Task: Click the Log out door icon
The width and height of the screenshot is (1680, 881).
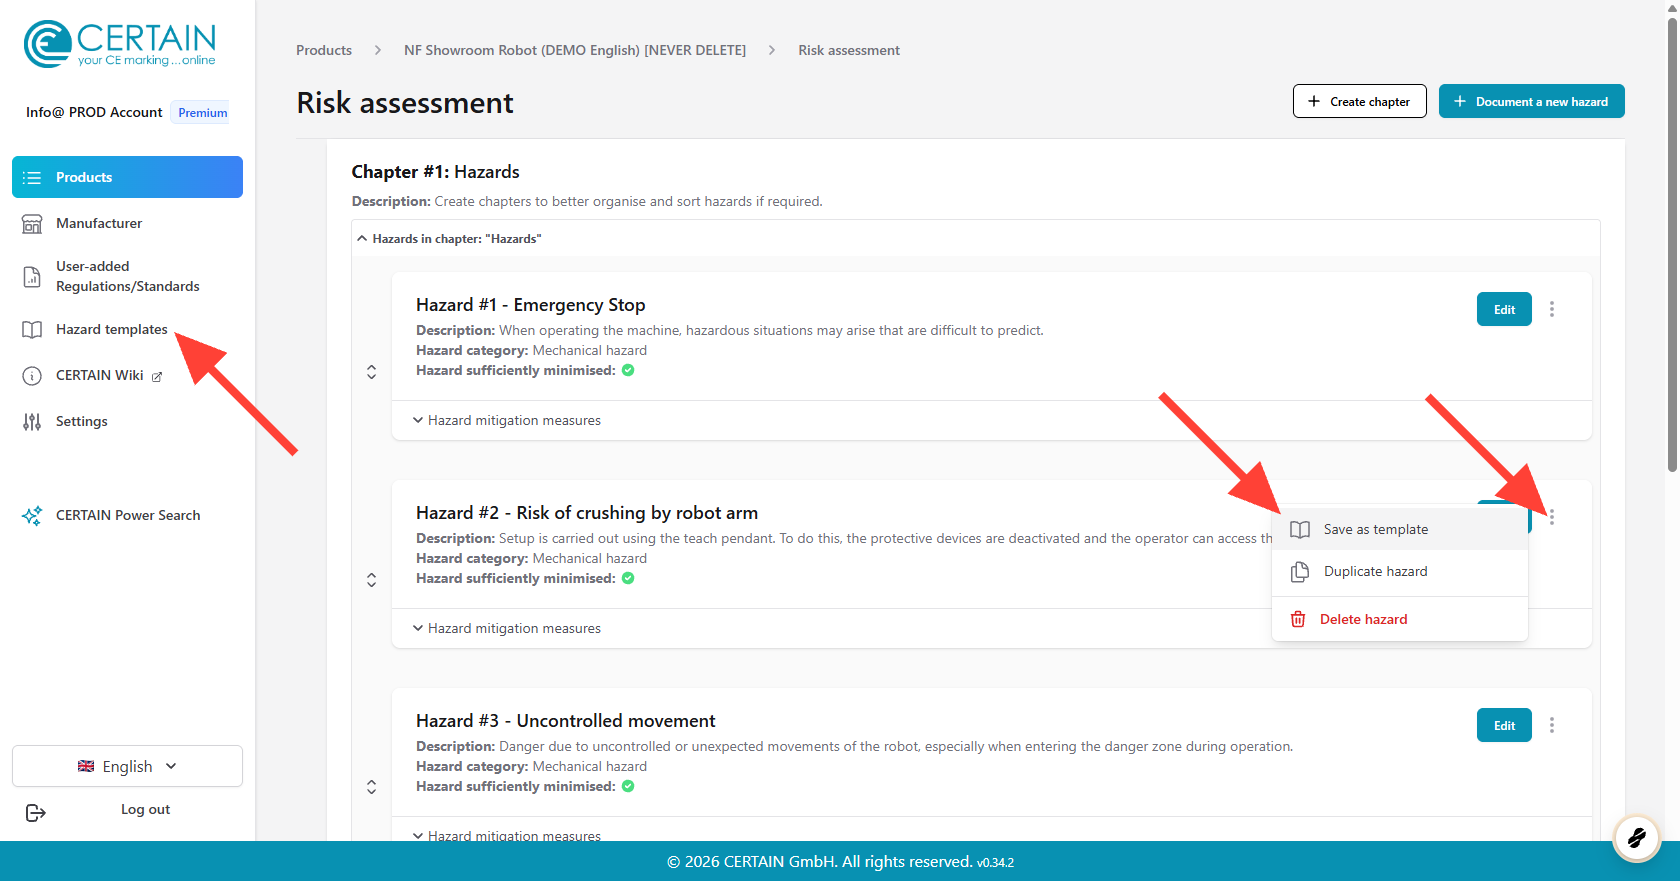Action: tap(36, 812)
